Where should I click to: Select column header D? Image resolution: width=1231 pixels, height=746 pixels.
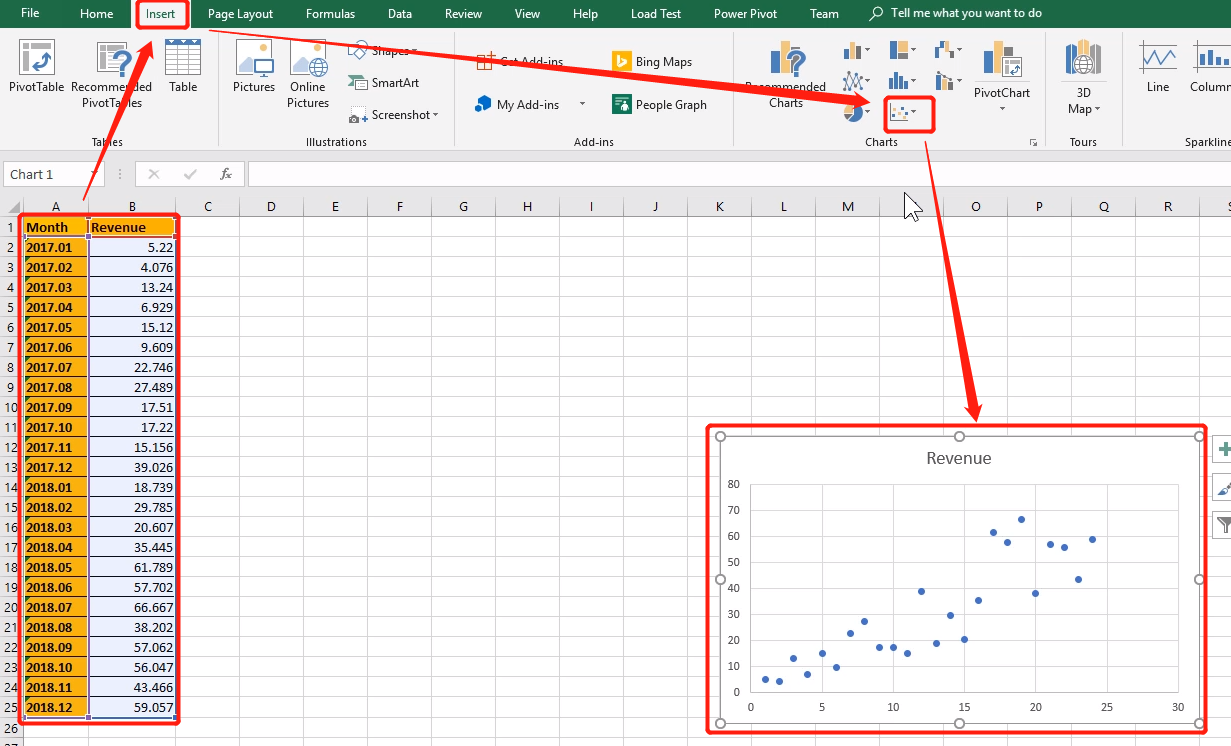[x=271, y=207]
